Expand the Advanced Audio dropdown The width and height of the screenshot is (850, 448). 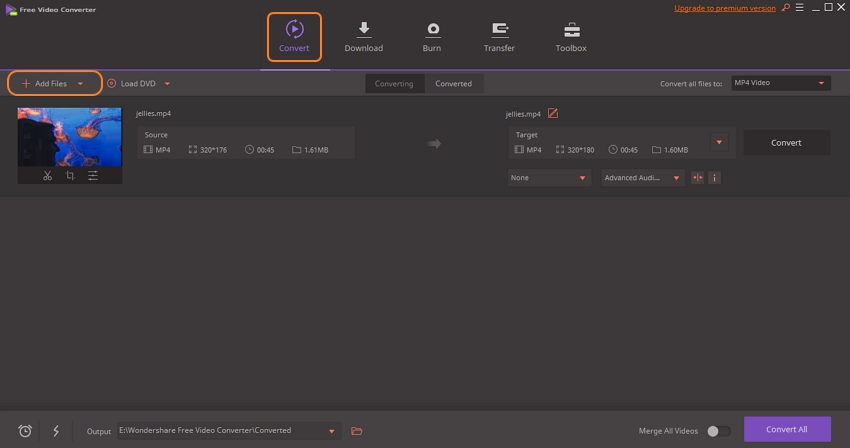tap(643, 178)
